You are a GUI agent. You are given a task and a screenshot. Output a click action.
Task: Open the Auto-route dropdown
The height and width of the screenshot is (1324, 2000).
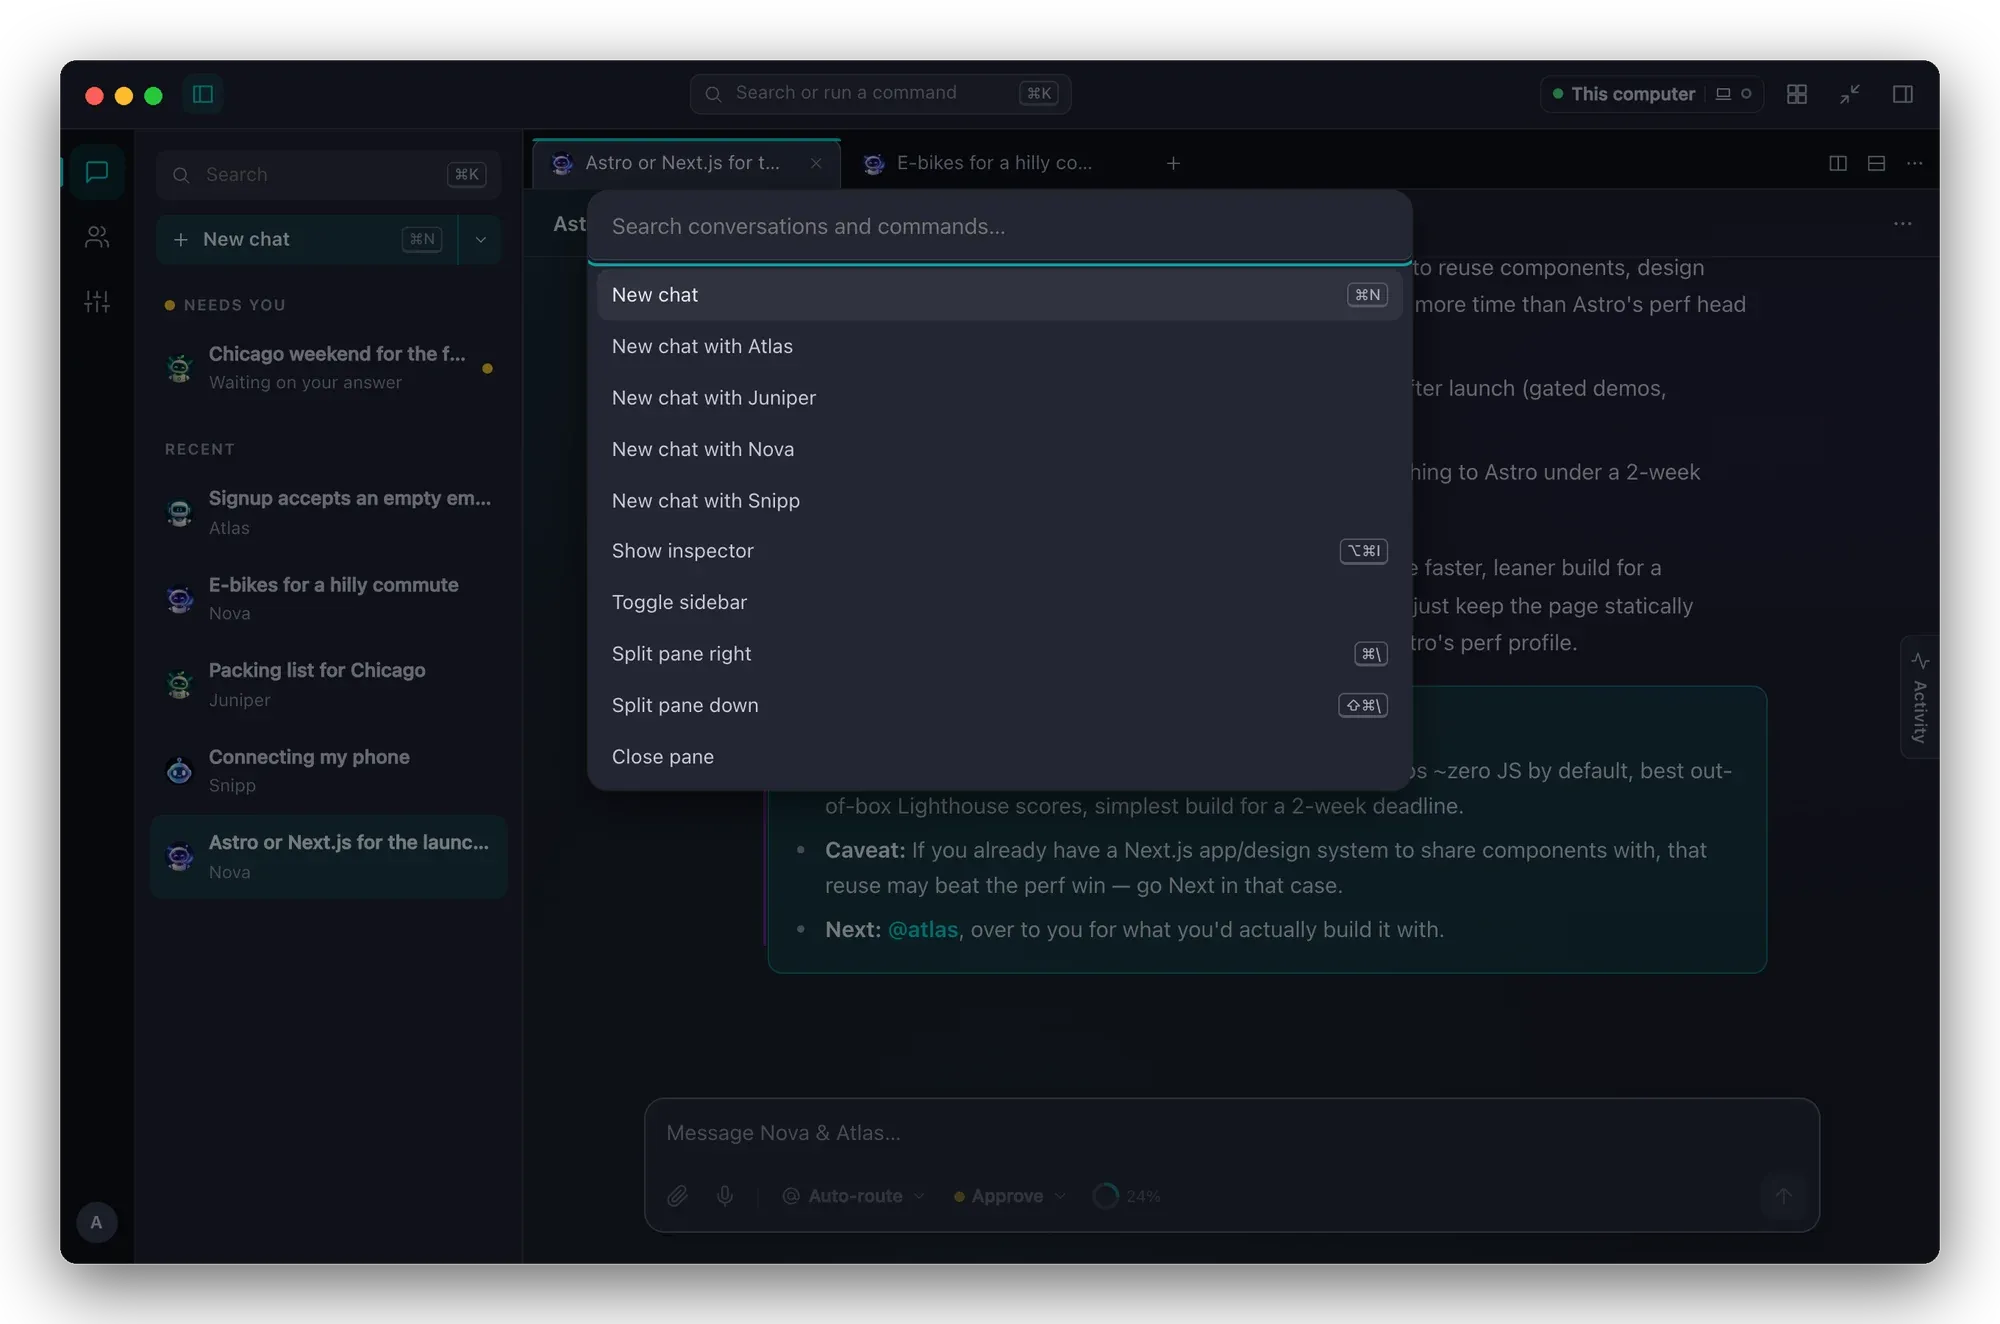(x=853, y=1196)
